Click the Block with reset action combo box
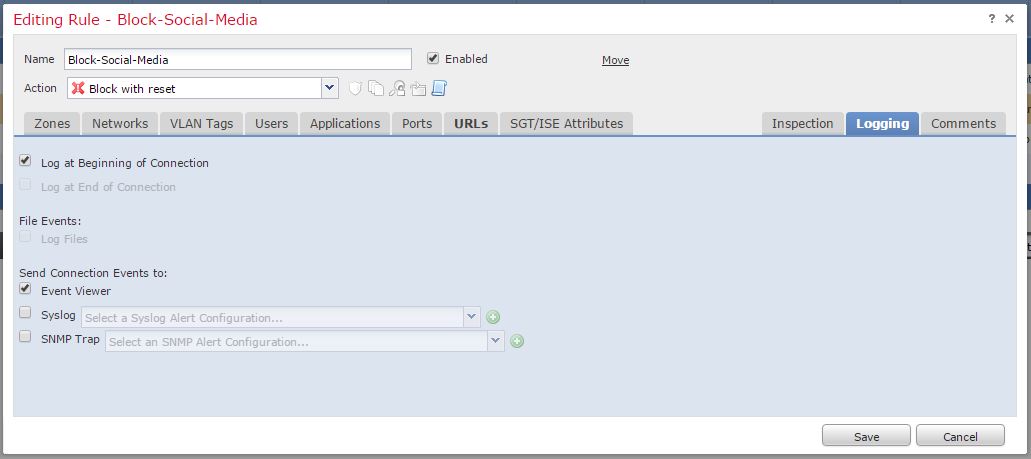 [203, 88]
